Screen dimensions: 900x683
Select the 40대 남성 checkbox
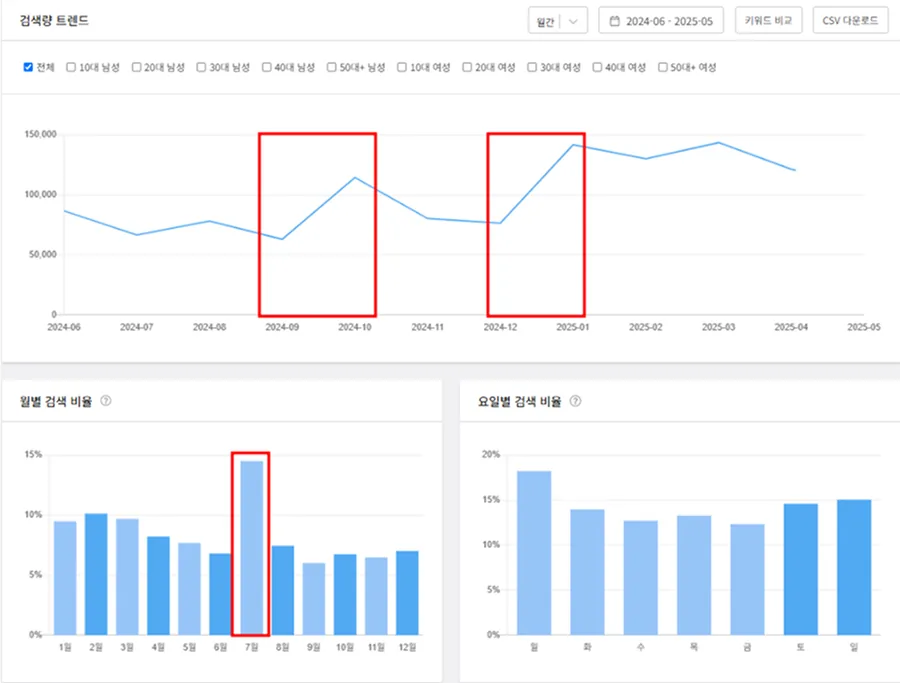(267, 67)
